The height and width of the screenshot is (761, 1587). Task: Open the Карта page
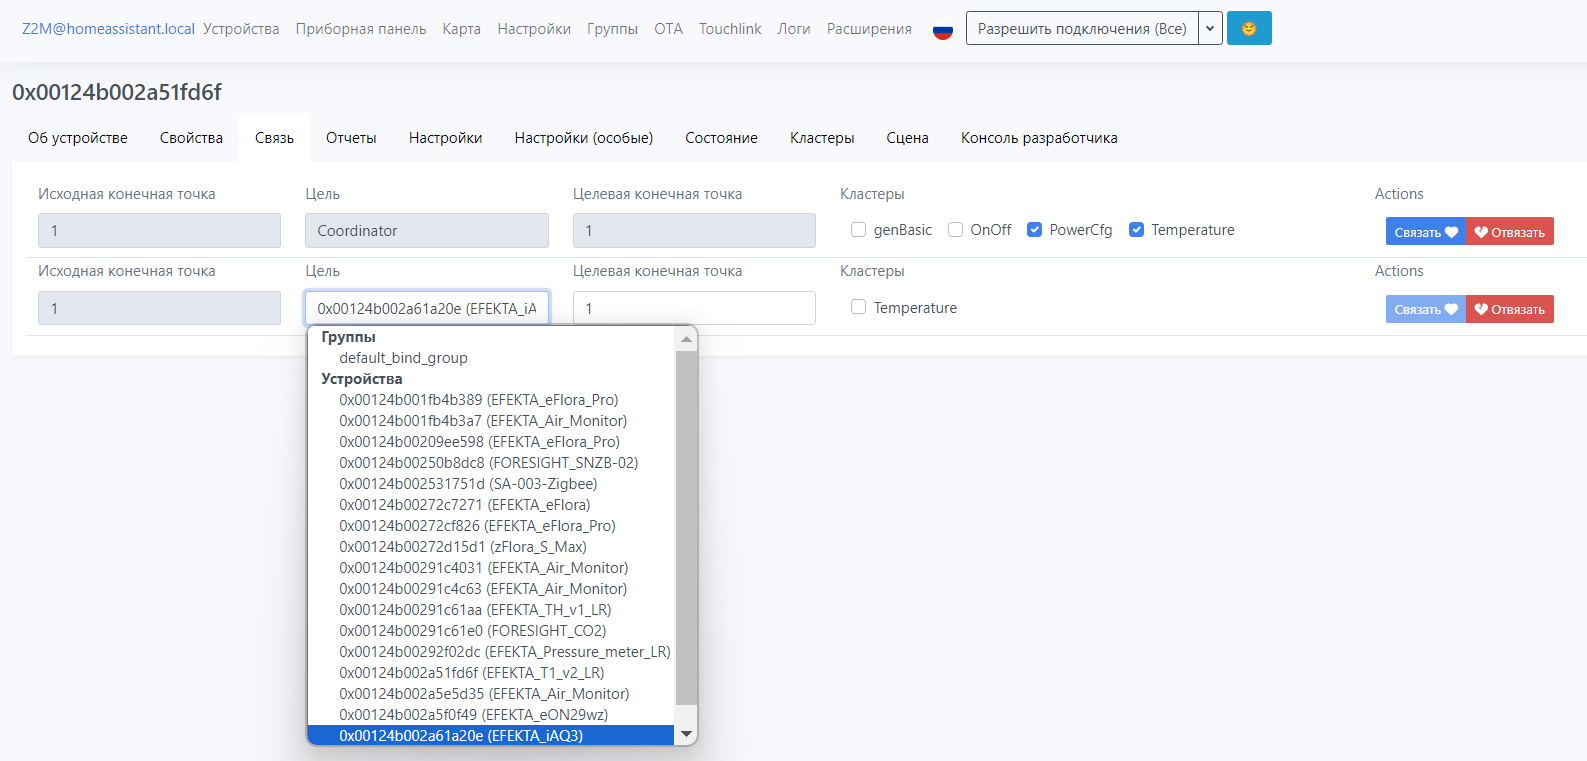click(x=462, y=29)
